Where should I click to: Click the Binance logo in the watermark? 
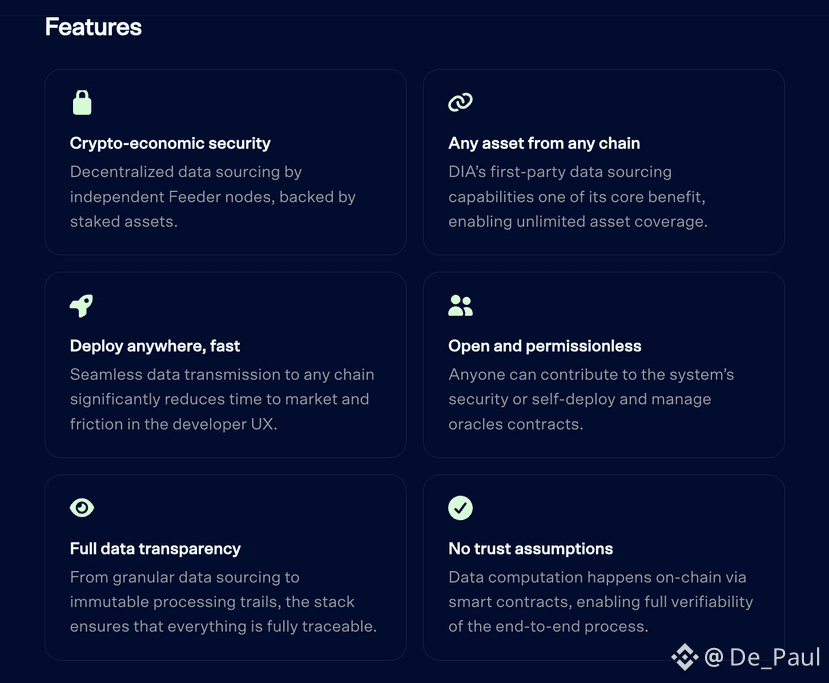pos(685,657)
